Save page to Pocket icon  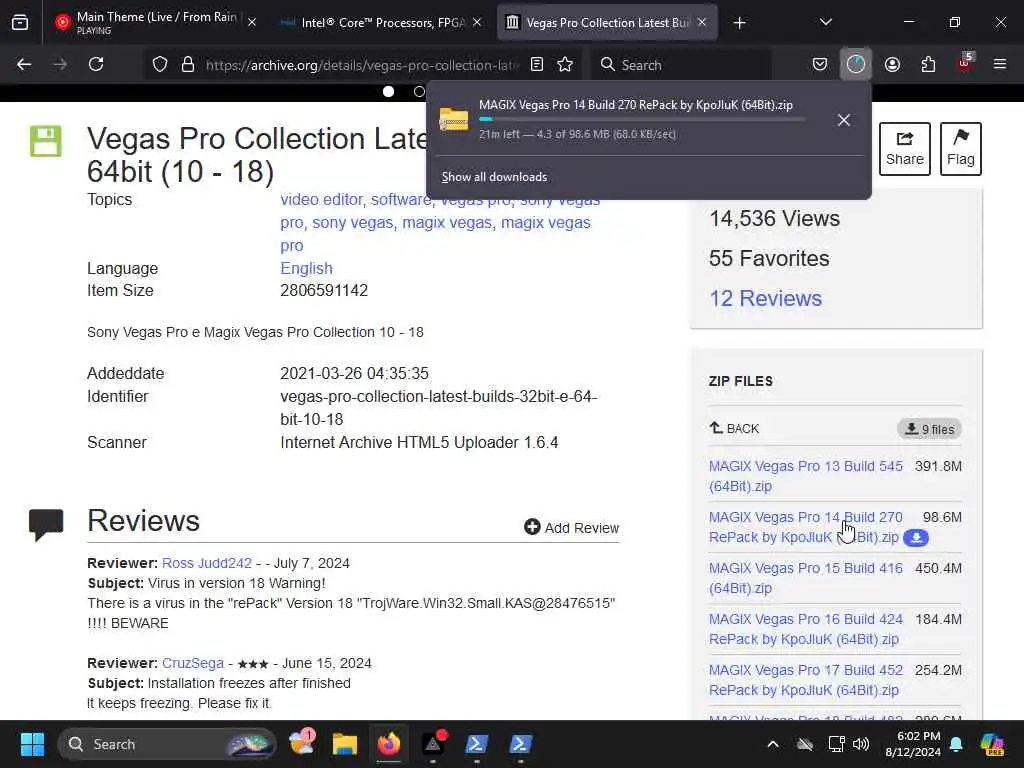coord(820,65)
